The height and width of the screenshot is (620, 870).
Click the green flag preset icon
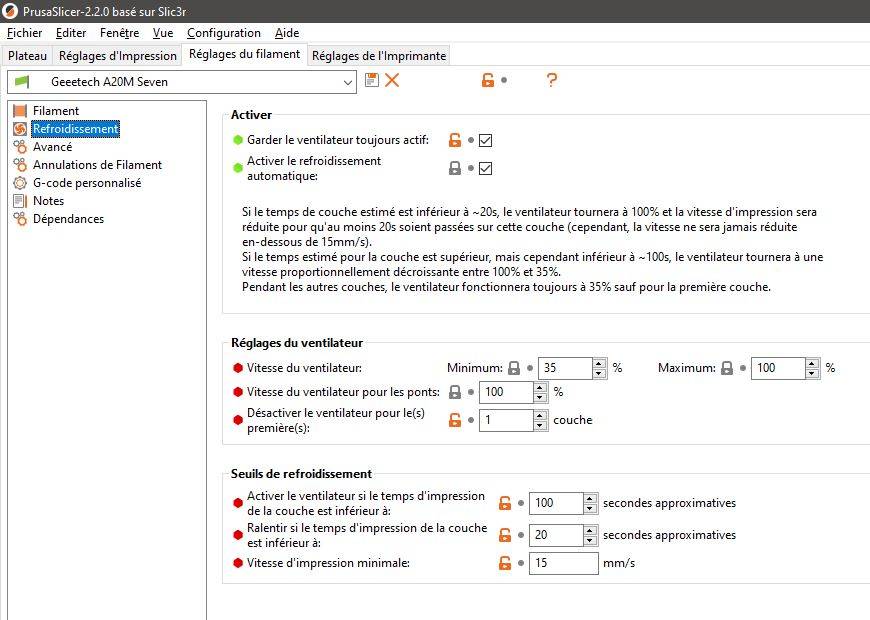pos(22,82)
